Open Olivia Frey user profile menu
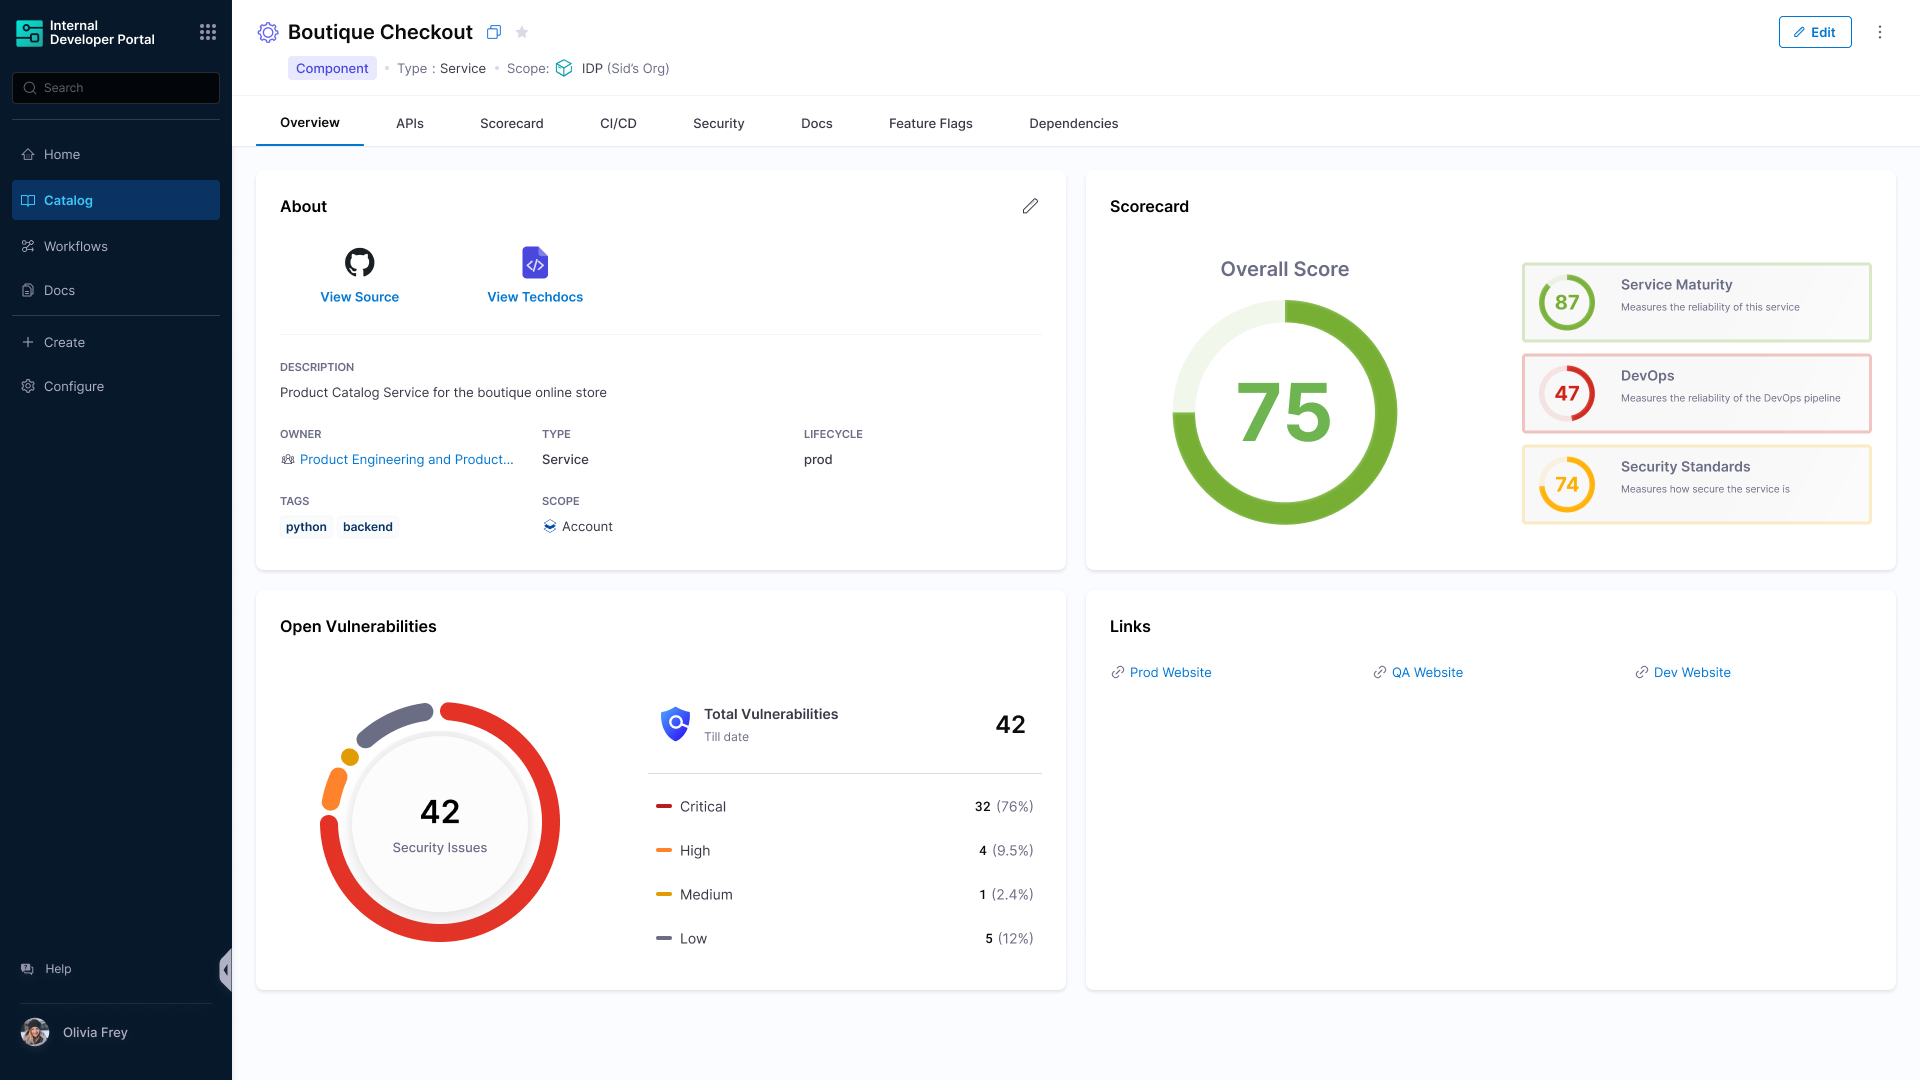This screenshot has height=1080, width=1920. tap(94, 1032)
